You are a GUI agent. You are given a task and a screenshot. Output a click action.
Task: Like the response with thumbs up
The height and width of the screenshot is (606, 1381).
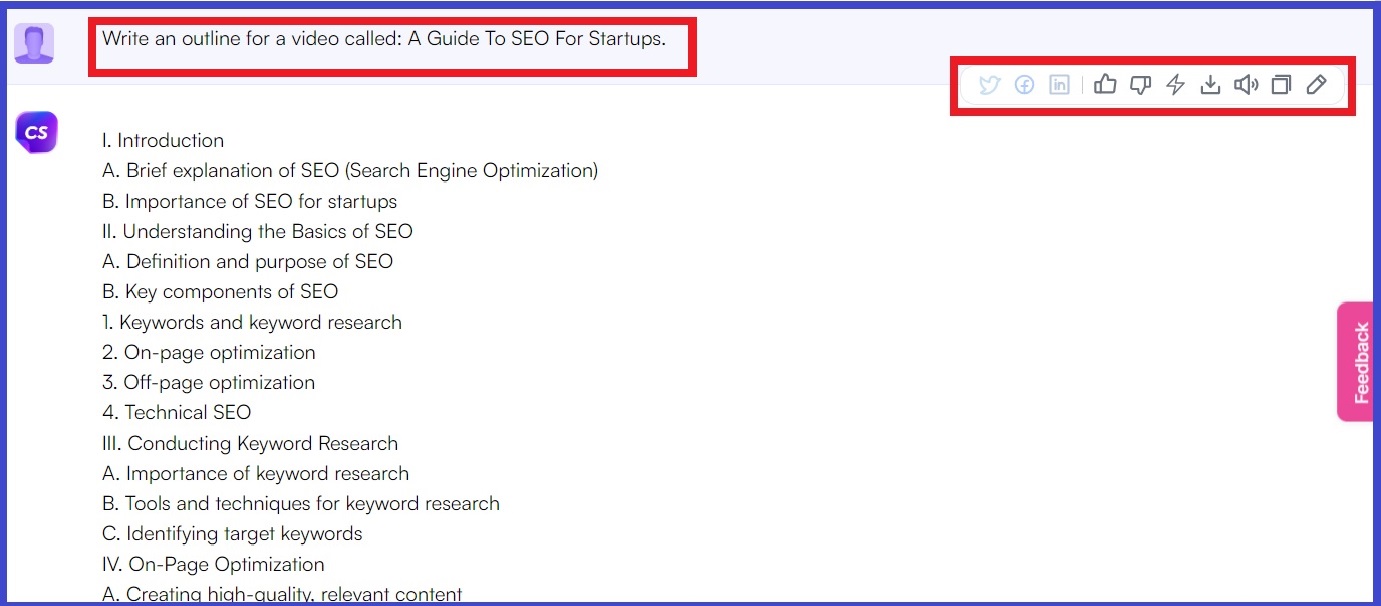[x=1105, y=85]
